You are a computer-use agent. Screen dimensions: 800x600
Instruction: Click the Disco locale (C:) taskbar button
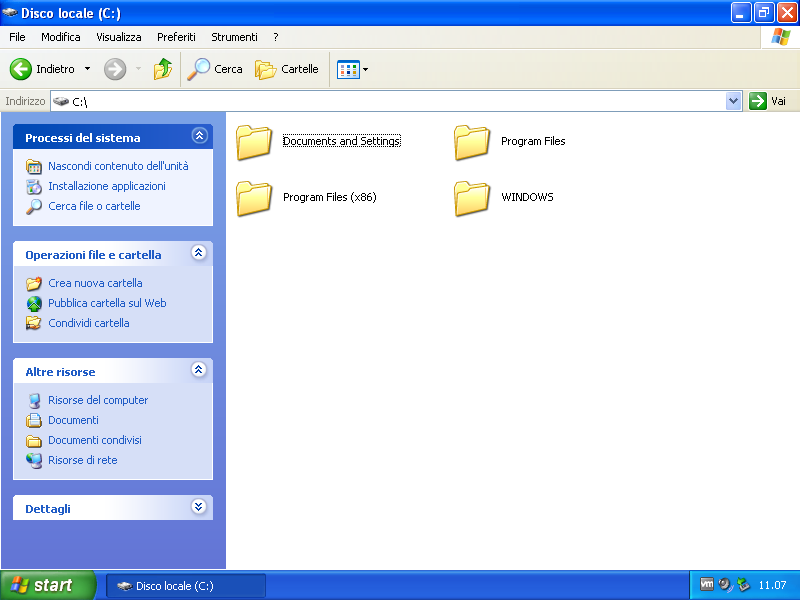pos(186,586)
